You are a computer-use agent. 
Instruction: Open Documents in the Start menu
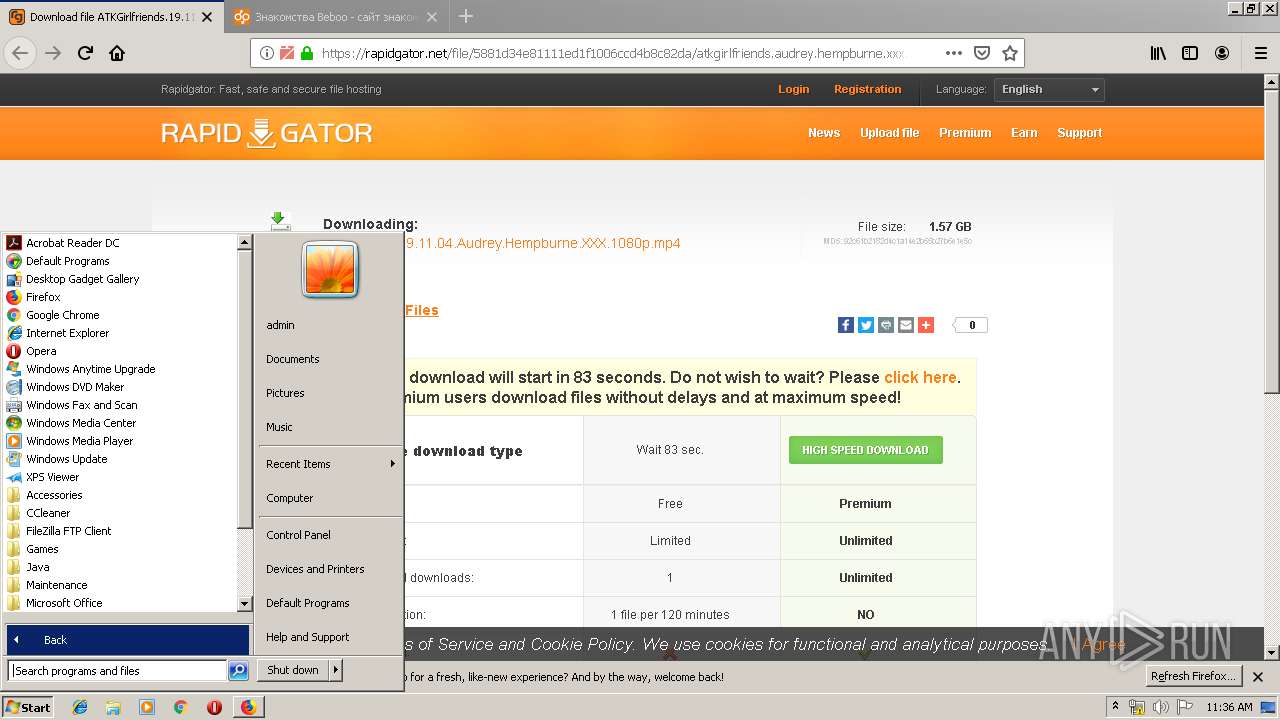293,359
